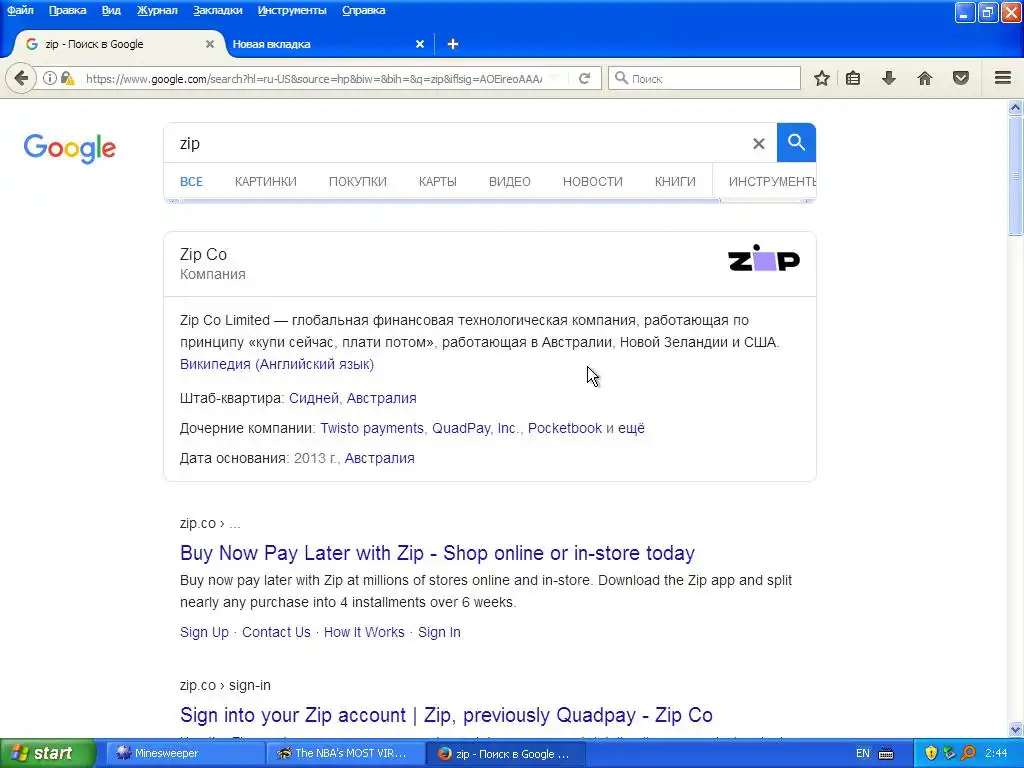Open the Pocket icon in toolbar

[x=961, y=78]
